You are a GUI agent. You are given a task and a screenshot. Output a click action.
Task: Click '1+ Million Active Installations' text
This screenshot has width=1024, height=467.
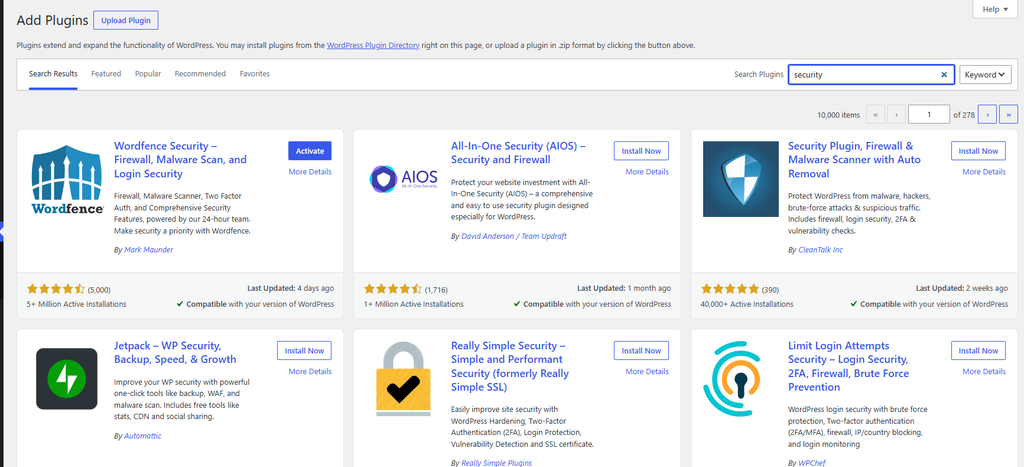tap(414, 304)
